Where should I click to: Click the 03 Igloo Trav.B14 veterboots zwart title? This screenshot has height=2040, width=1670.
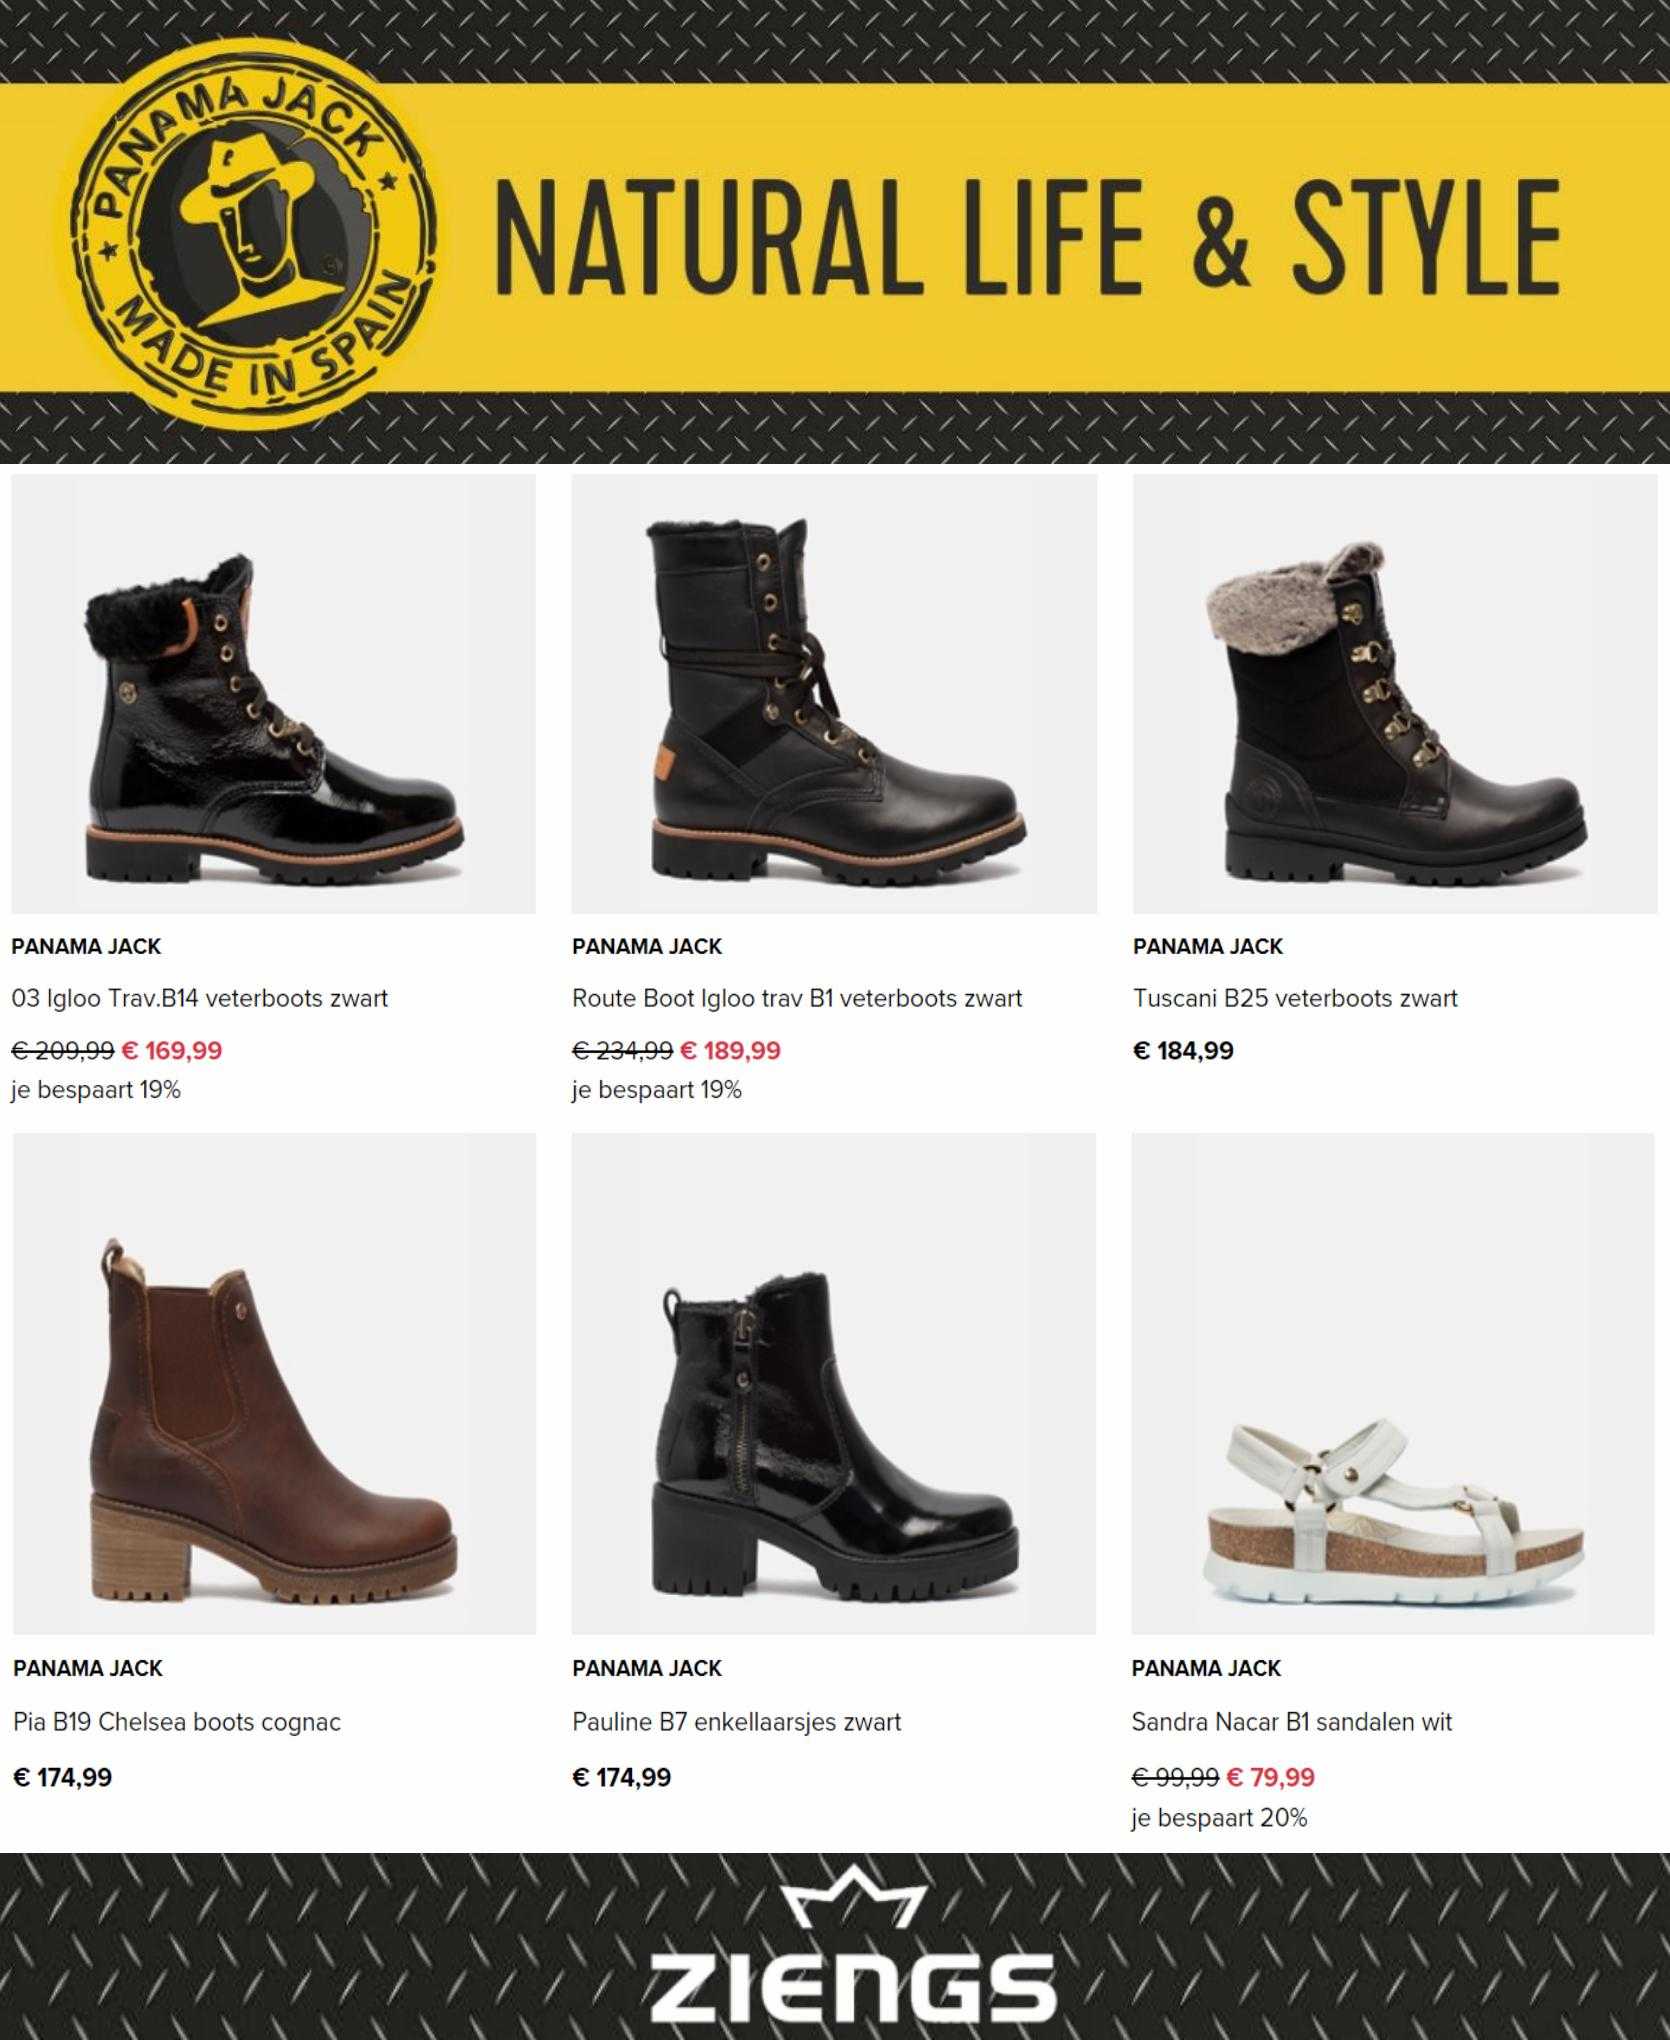pos(200,998)
